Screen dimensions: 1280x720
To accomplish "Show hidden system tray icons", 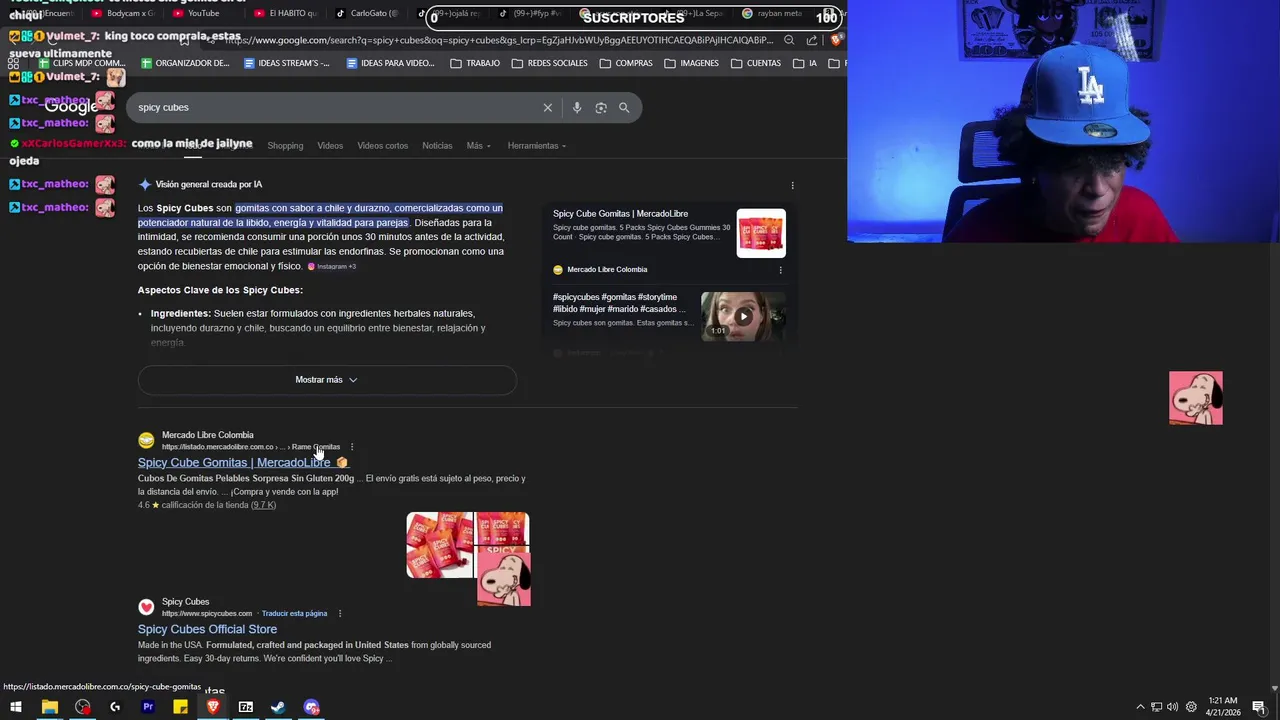I will (1140, 707).
